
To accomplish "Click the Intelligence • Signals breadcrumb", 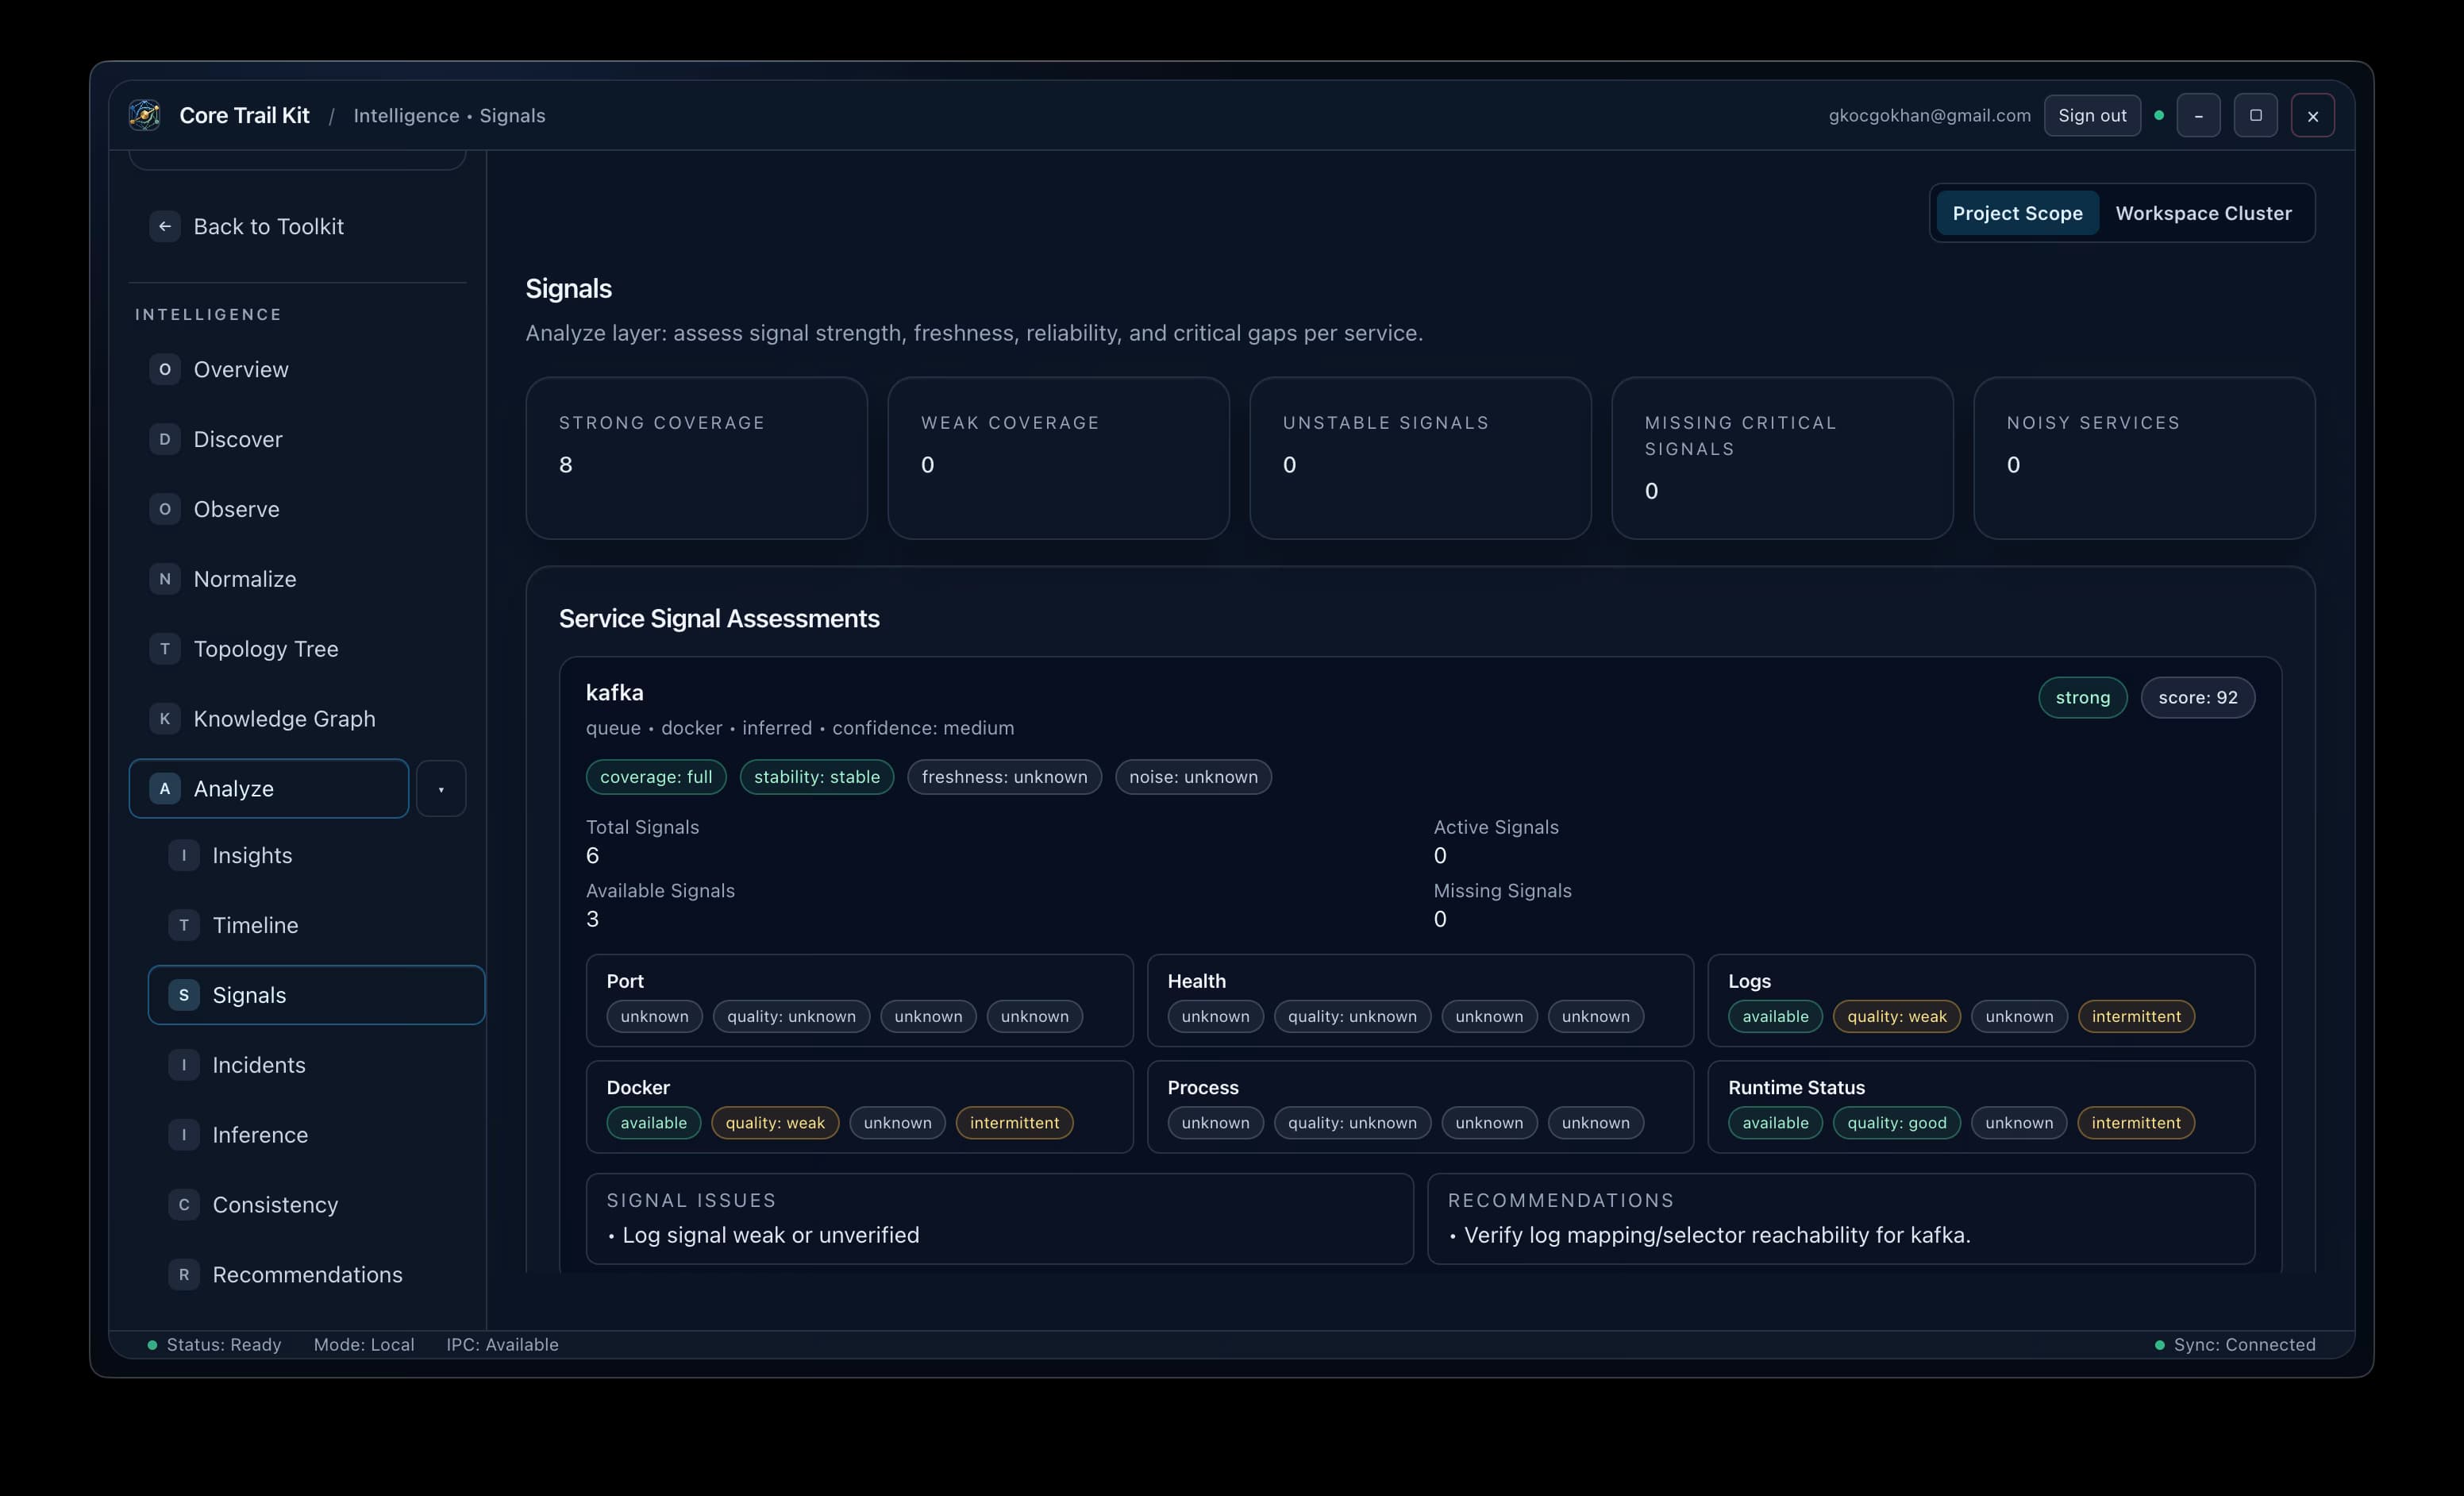I will pyautogui.click(x=450, y=115).
